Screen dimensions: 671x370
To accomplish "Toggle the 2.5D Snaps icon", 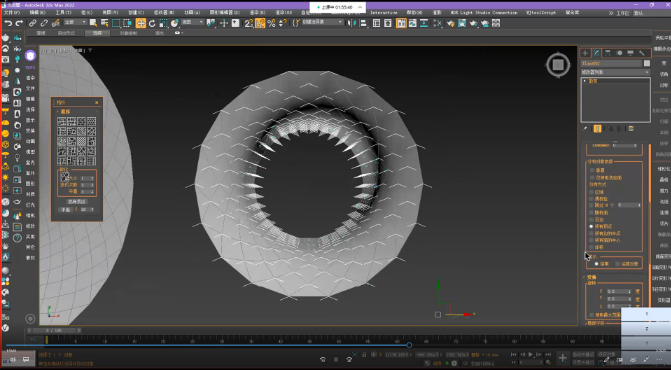I will tap(249, 23).
